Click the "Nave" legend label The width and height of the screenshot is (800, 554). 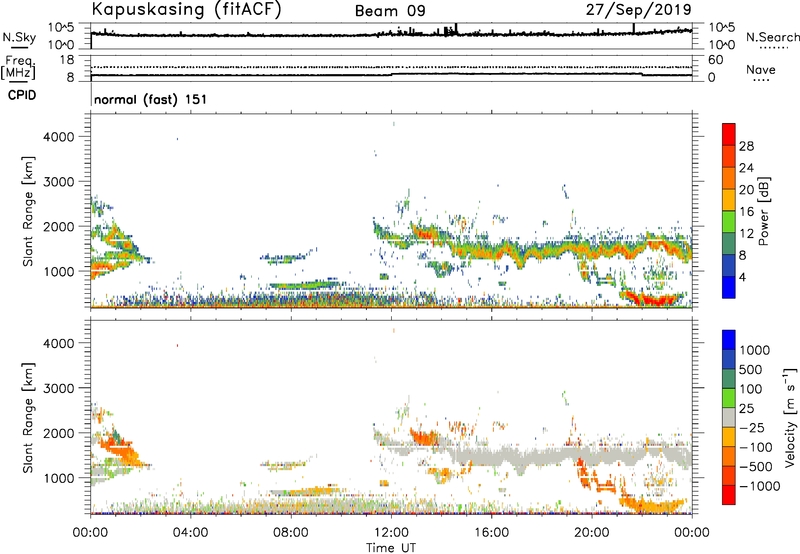click(761, 69)
